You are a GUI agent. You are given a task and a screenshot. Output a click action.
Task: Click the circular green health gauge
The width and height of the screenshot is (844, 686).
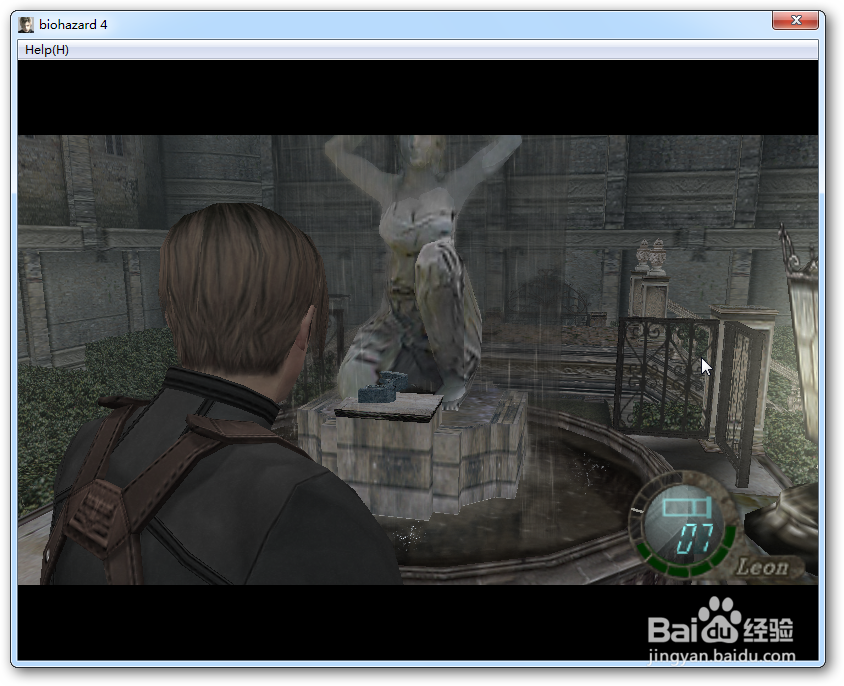click(682, 524)
